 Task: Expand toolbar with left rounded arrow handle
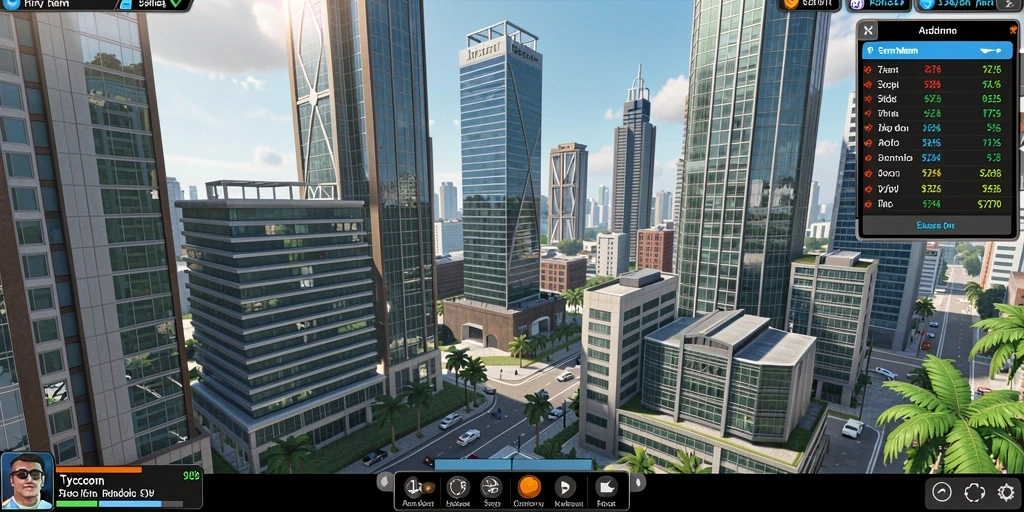(x=384, y=483)
